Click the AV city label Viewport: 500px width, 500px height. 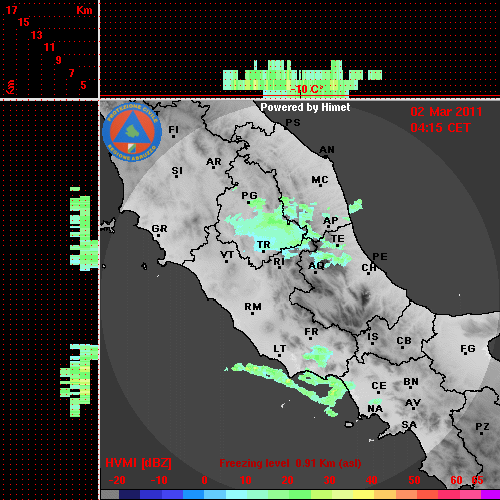413,403
